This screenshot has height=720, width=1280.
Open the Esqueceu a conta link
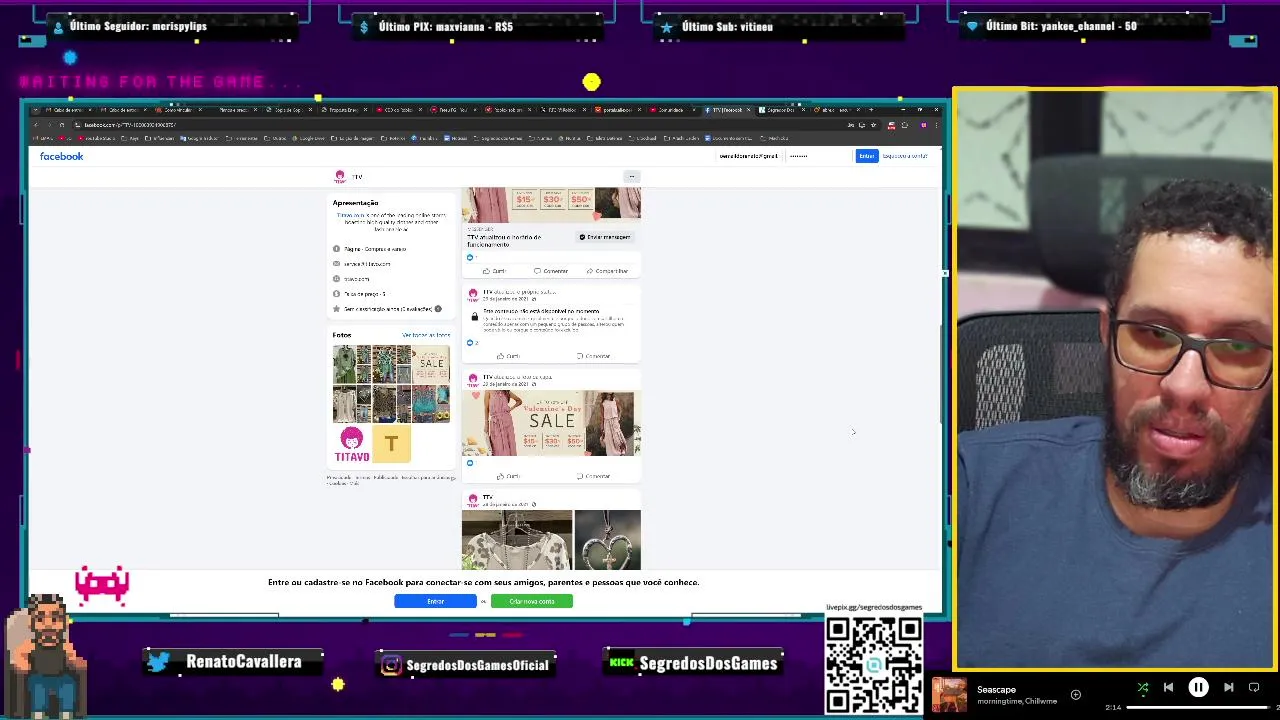coord(905,156)
